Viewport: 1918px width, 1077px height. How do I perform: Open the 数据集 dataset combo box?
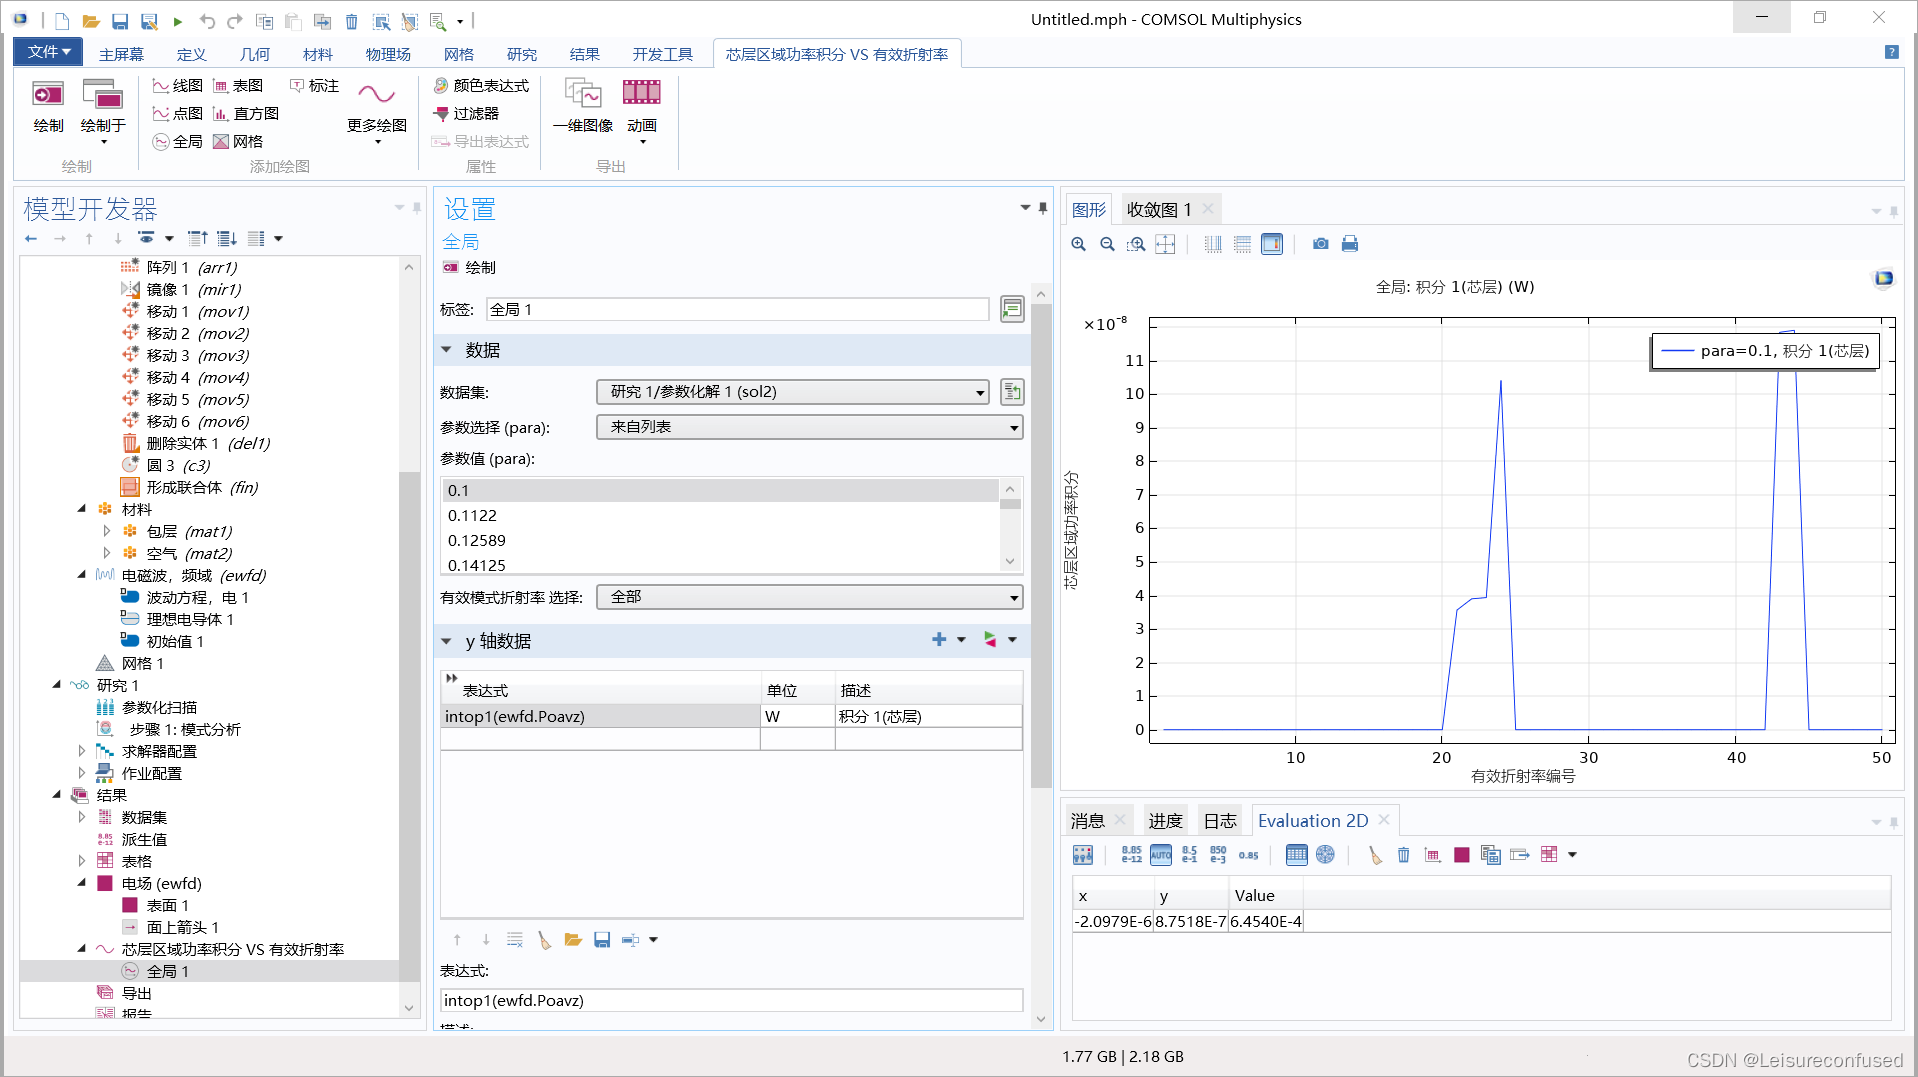793,392
